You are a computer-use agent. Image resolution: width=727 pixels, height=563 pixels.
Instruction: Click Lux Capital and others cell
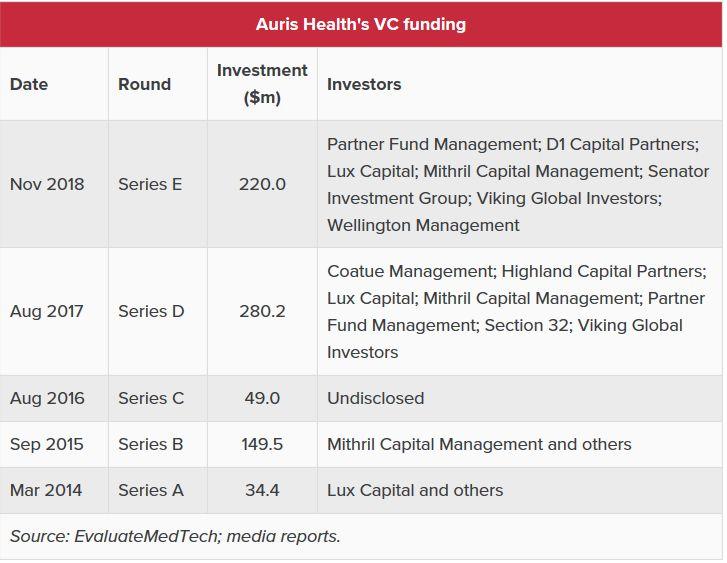(x=415, y=490)
